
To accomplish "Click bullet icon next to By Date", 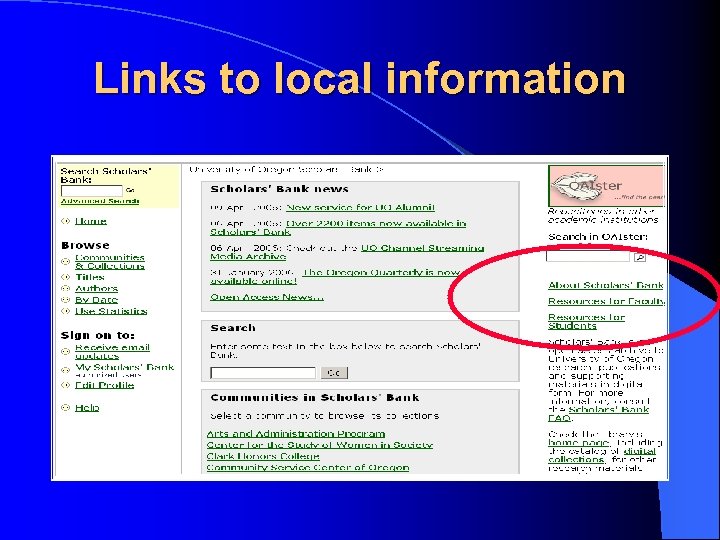I will (x=65, y=300).
